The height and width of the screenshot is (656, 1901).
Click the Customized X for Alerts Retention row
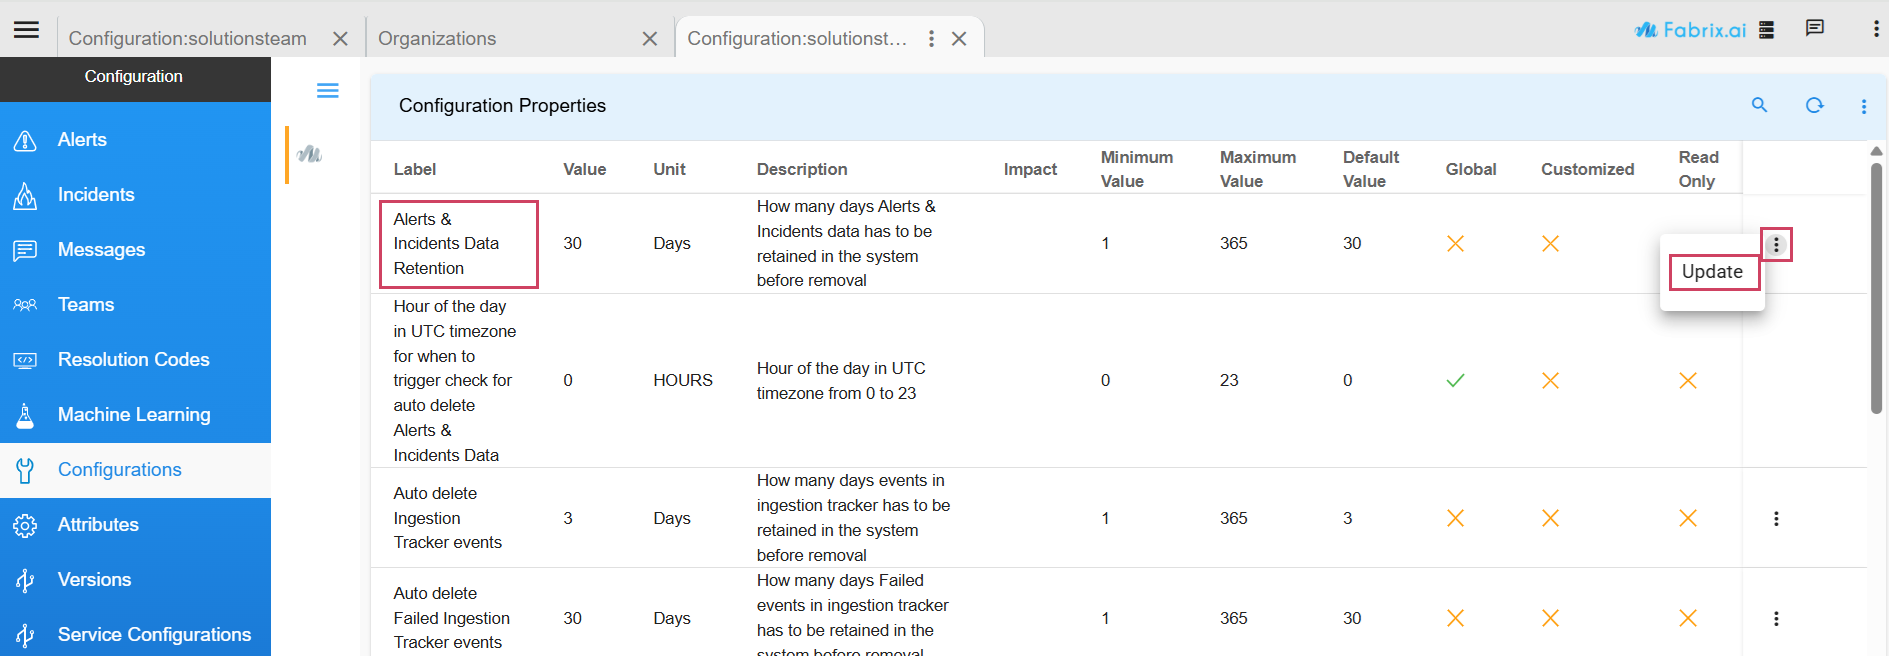coord(1550,243)
